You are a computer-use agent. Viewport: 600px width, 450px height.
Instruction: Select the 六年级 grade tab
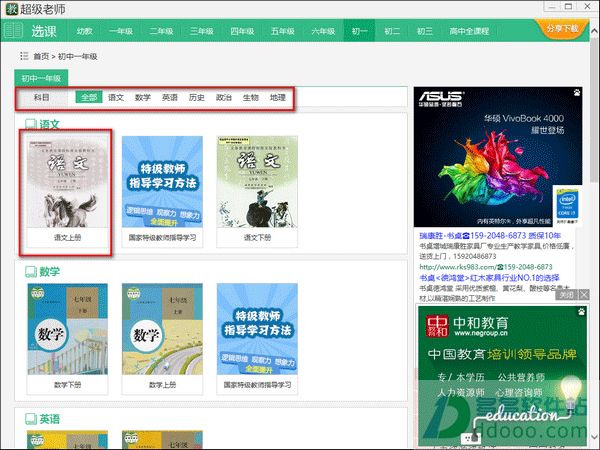[323, 31]
